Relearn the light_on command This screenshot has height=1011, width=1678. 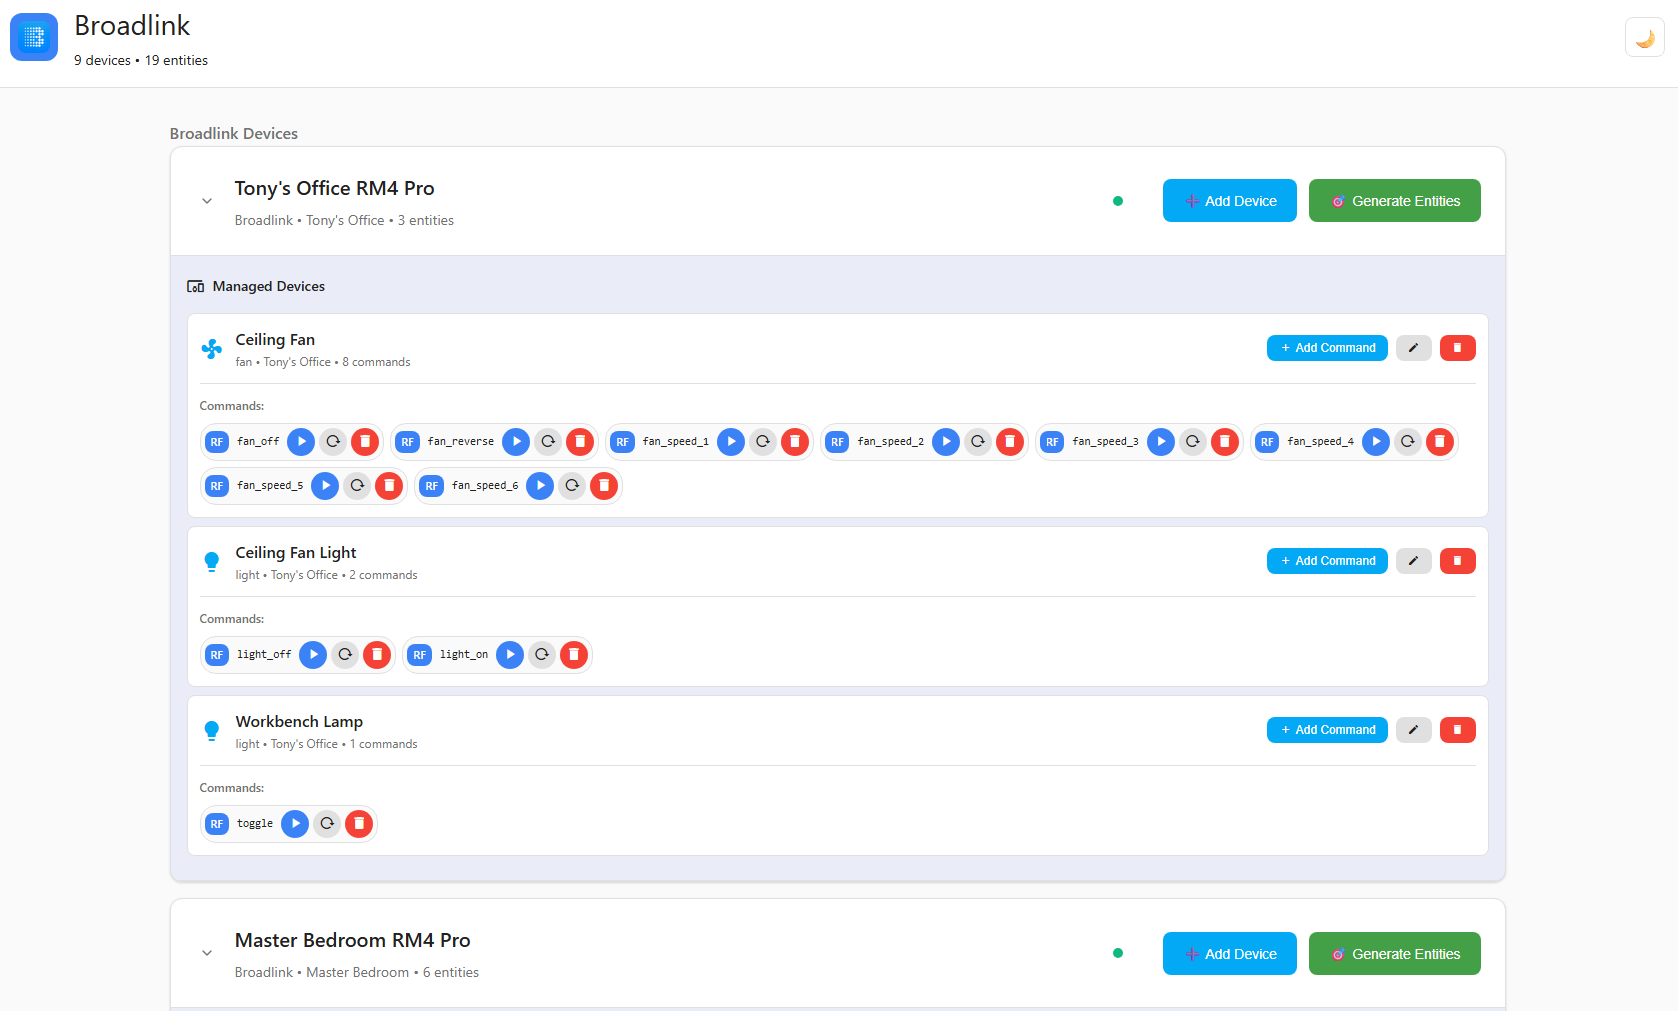tap(542, 654)
